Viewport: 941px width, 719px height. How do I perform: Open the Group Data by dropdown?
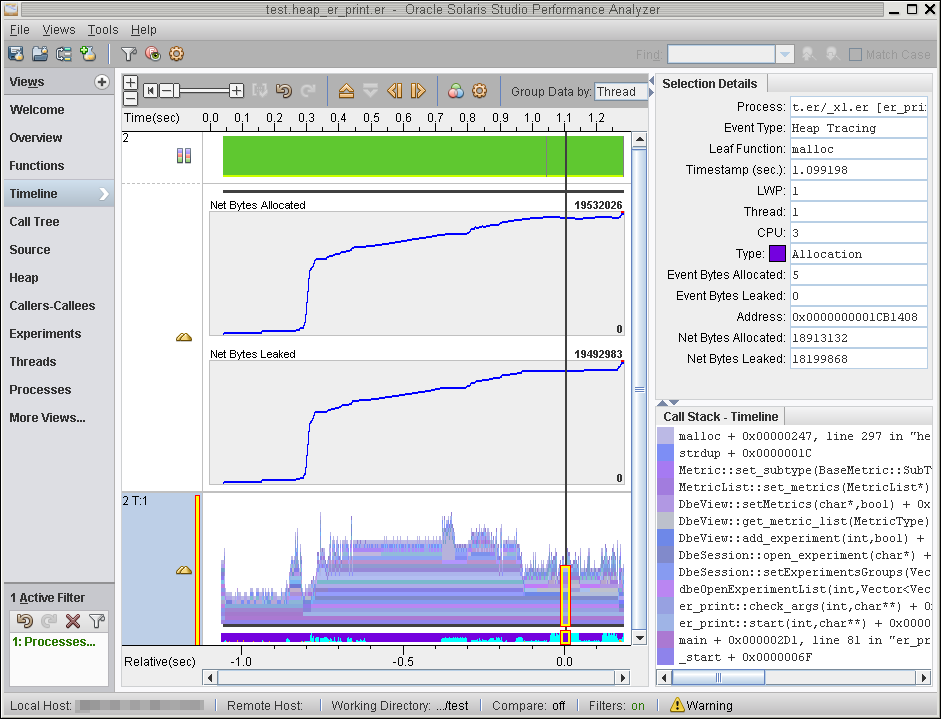click(x=620, y=91)
